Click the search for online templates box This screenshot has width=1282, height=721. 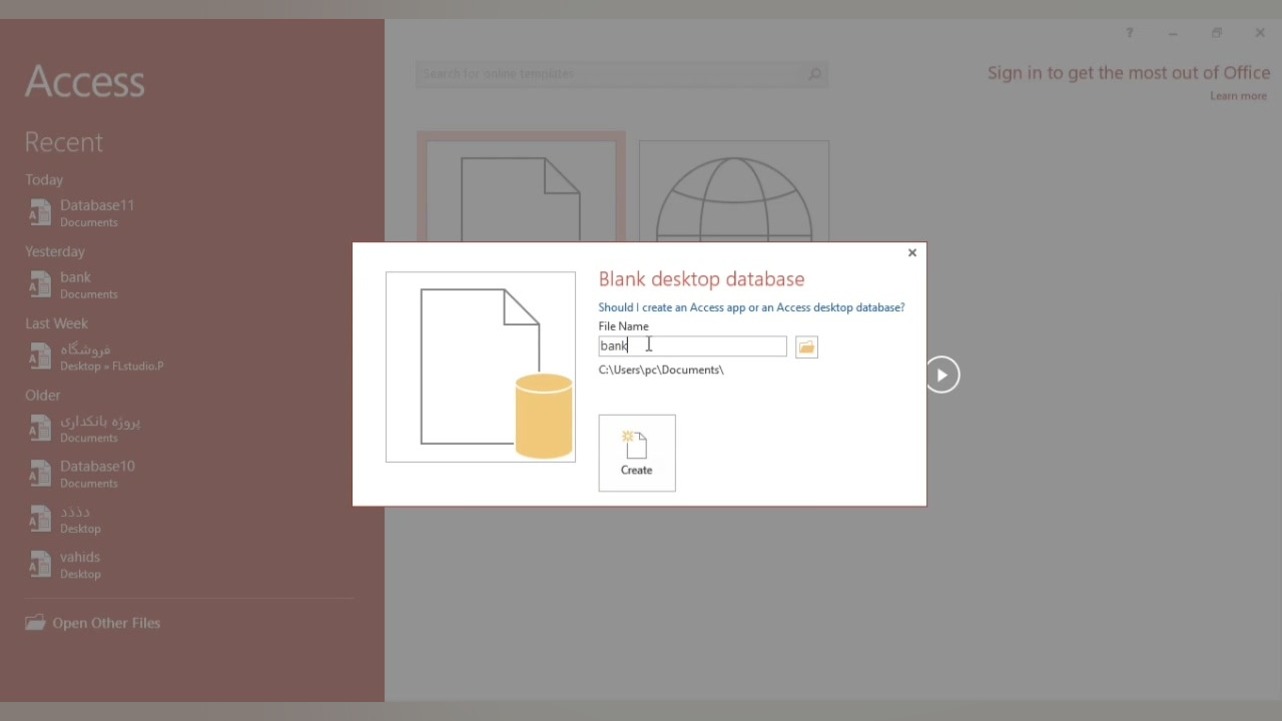[x=609, y=74]
